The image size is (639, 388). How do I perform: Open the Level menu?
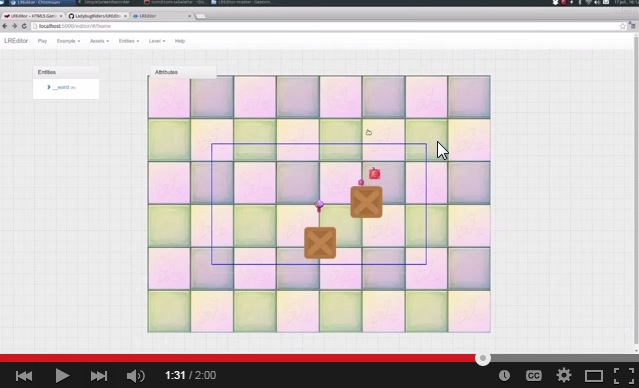(x=157, y=41)
